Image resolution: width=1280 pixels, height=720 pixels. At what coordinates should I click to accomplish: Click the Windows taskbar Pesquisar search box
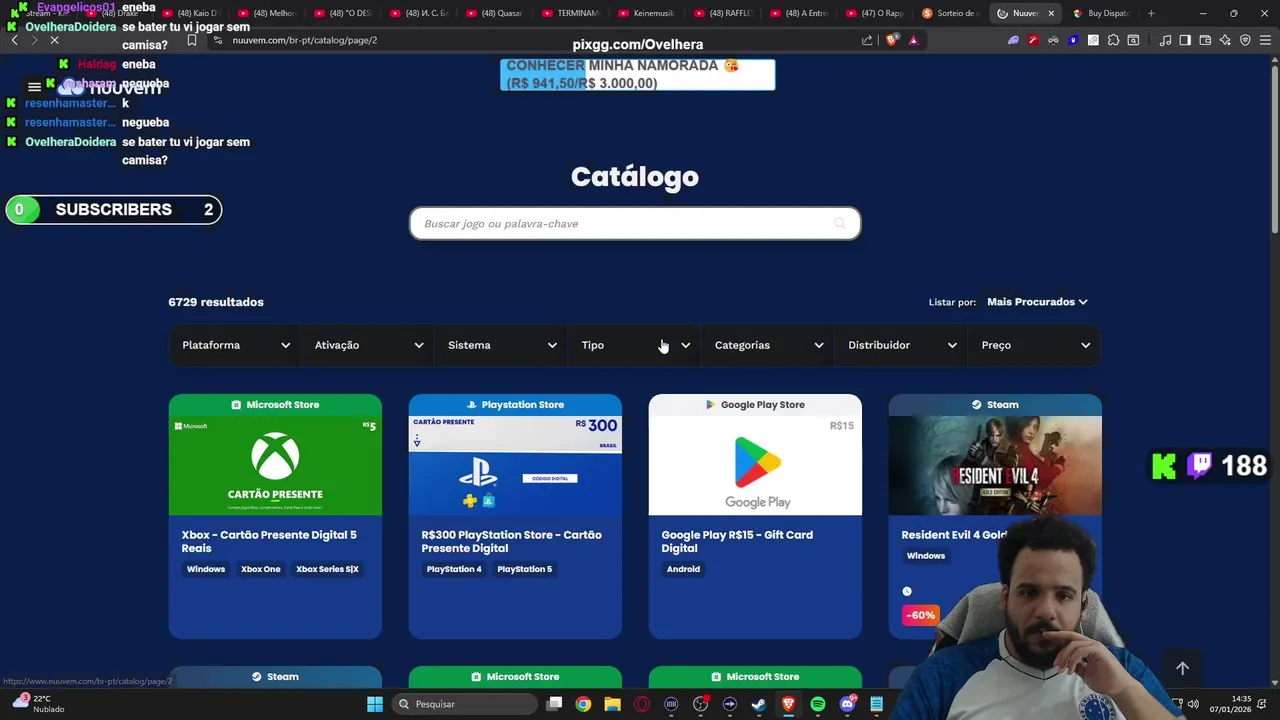(464, 704)
